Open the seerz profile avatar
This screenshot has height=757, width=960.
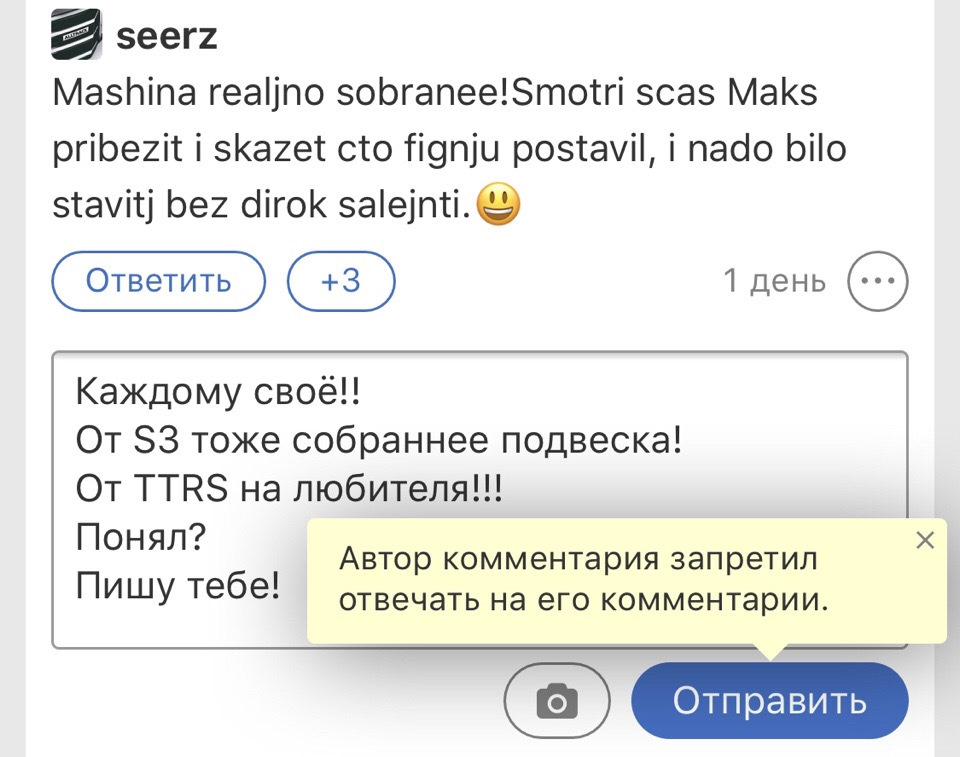click(x=76, y=36)
